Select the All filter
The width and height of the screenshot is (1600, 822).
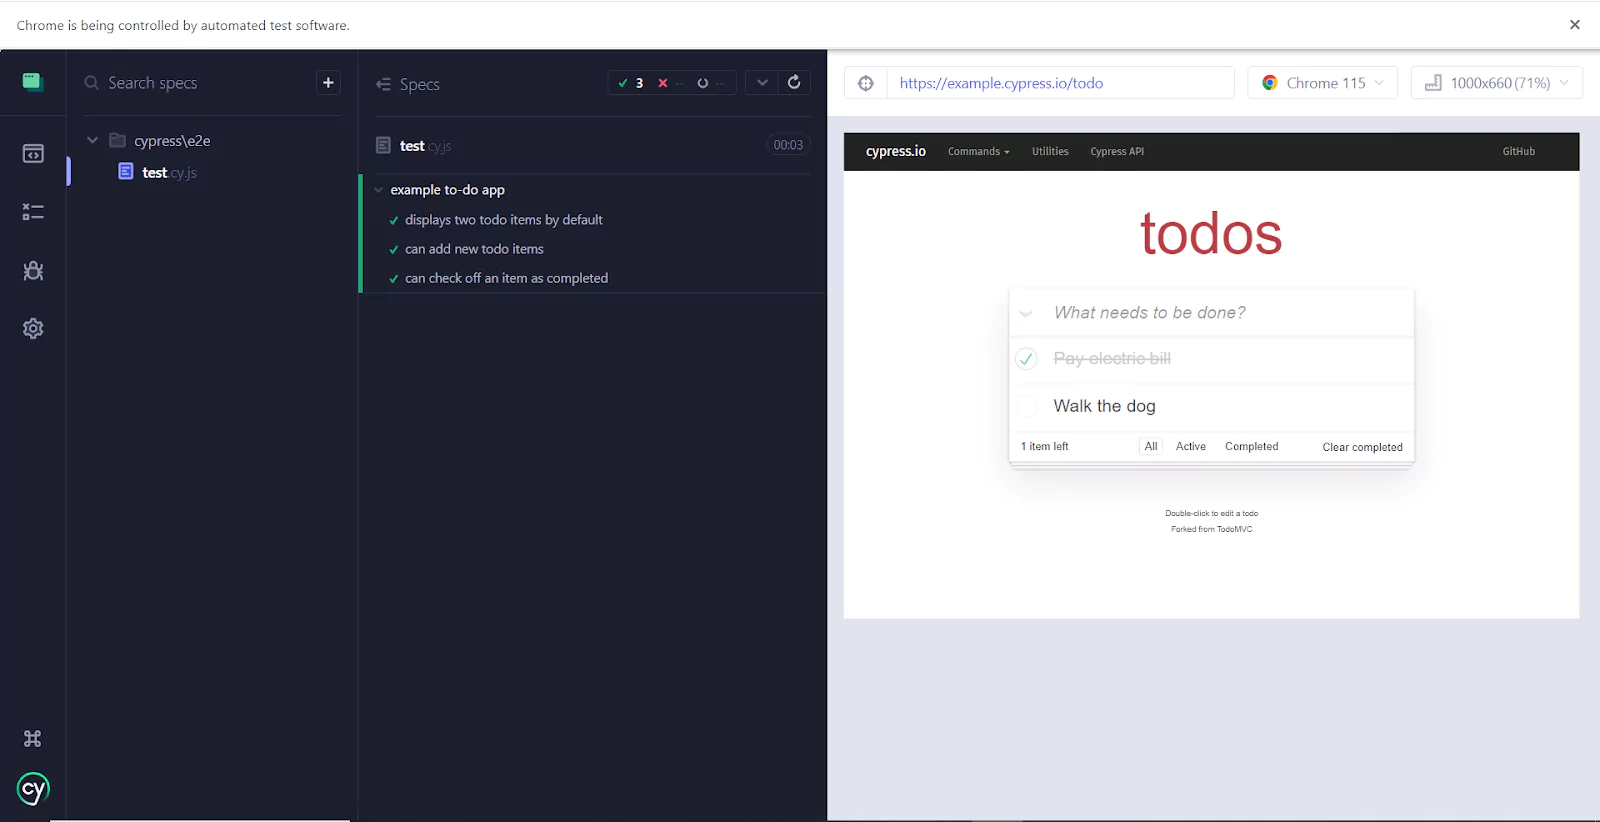pos(1151,447)
